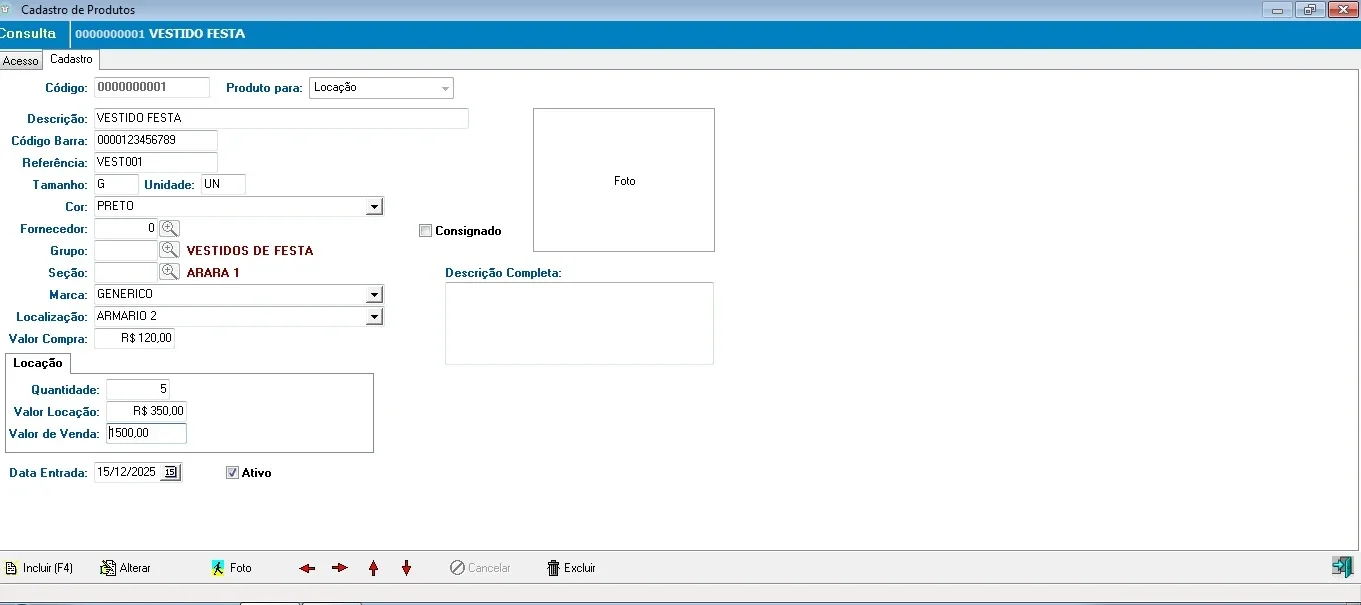Click the VESTIDOS DE FESTA group text
Screen dimensions: 1361x605
click(250, 251)
